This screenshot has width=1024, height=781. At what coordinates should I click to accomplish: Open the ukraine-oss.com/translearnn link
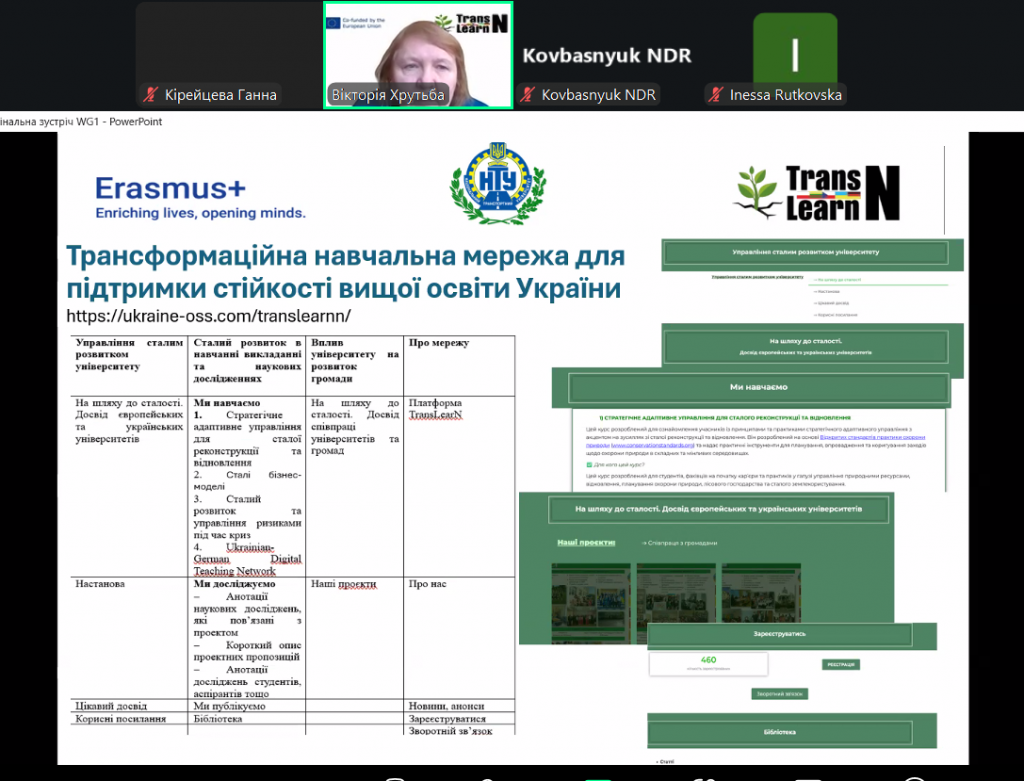208,316
